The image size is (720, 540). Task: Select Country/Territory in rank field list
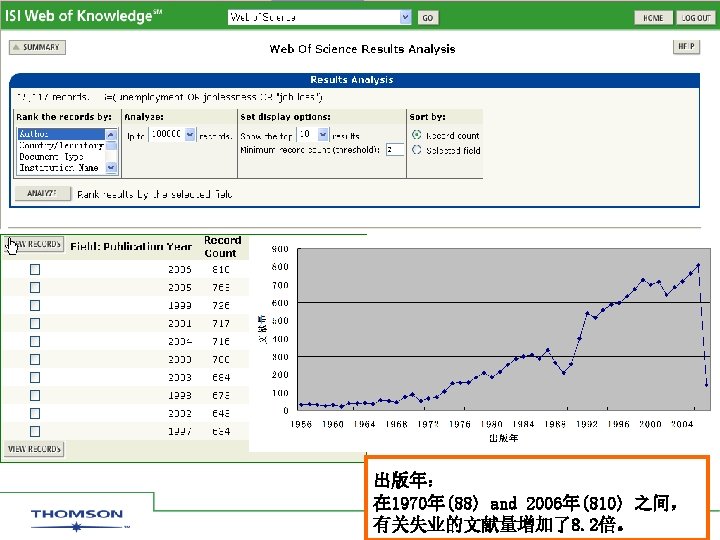[x=61, y=145]
